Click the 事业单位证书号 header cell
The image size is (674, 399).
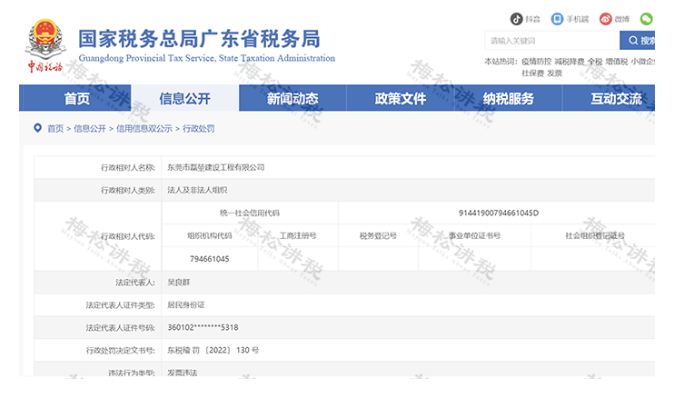(x=475, y=236)
